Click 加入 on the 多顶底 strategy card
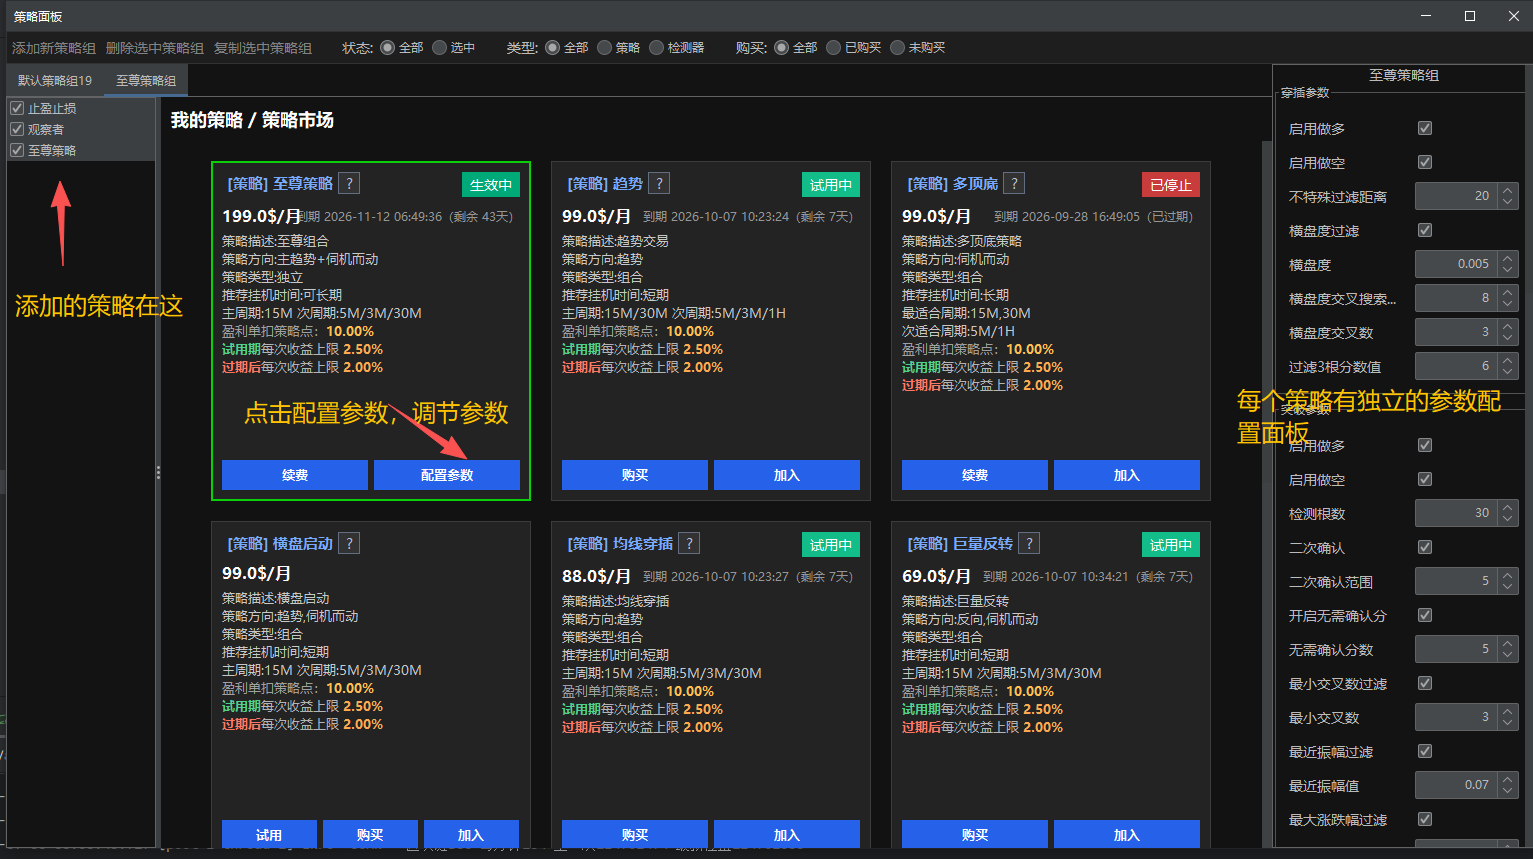 (x=1127, y=475)
